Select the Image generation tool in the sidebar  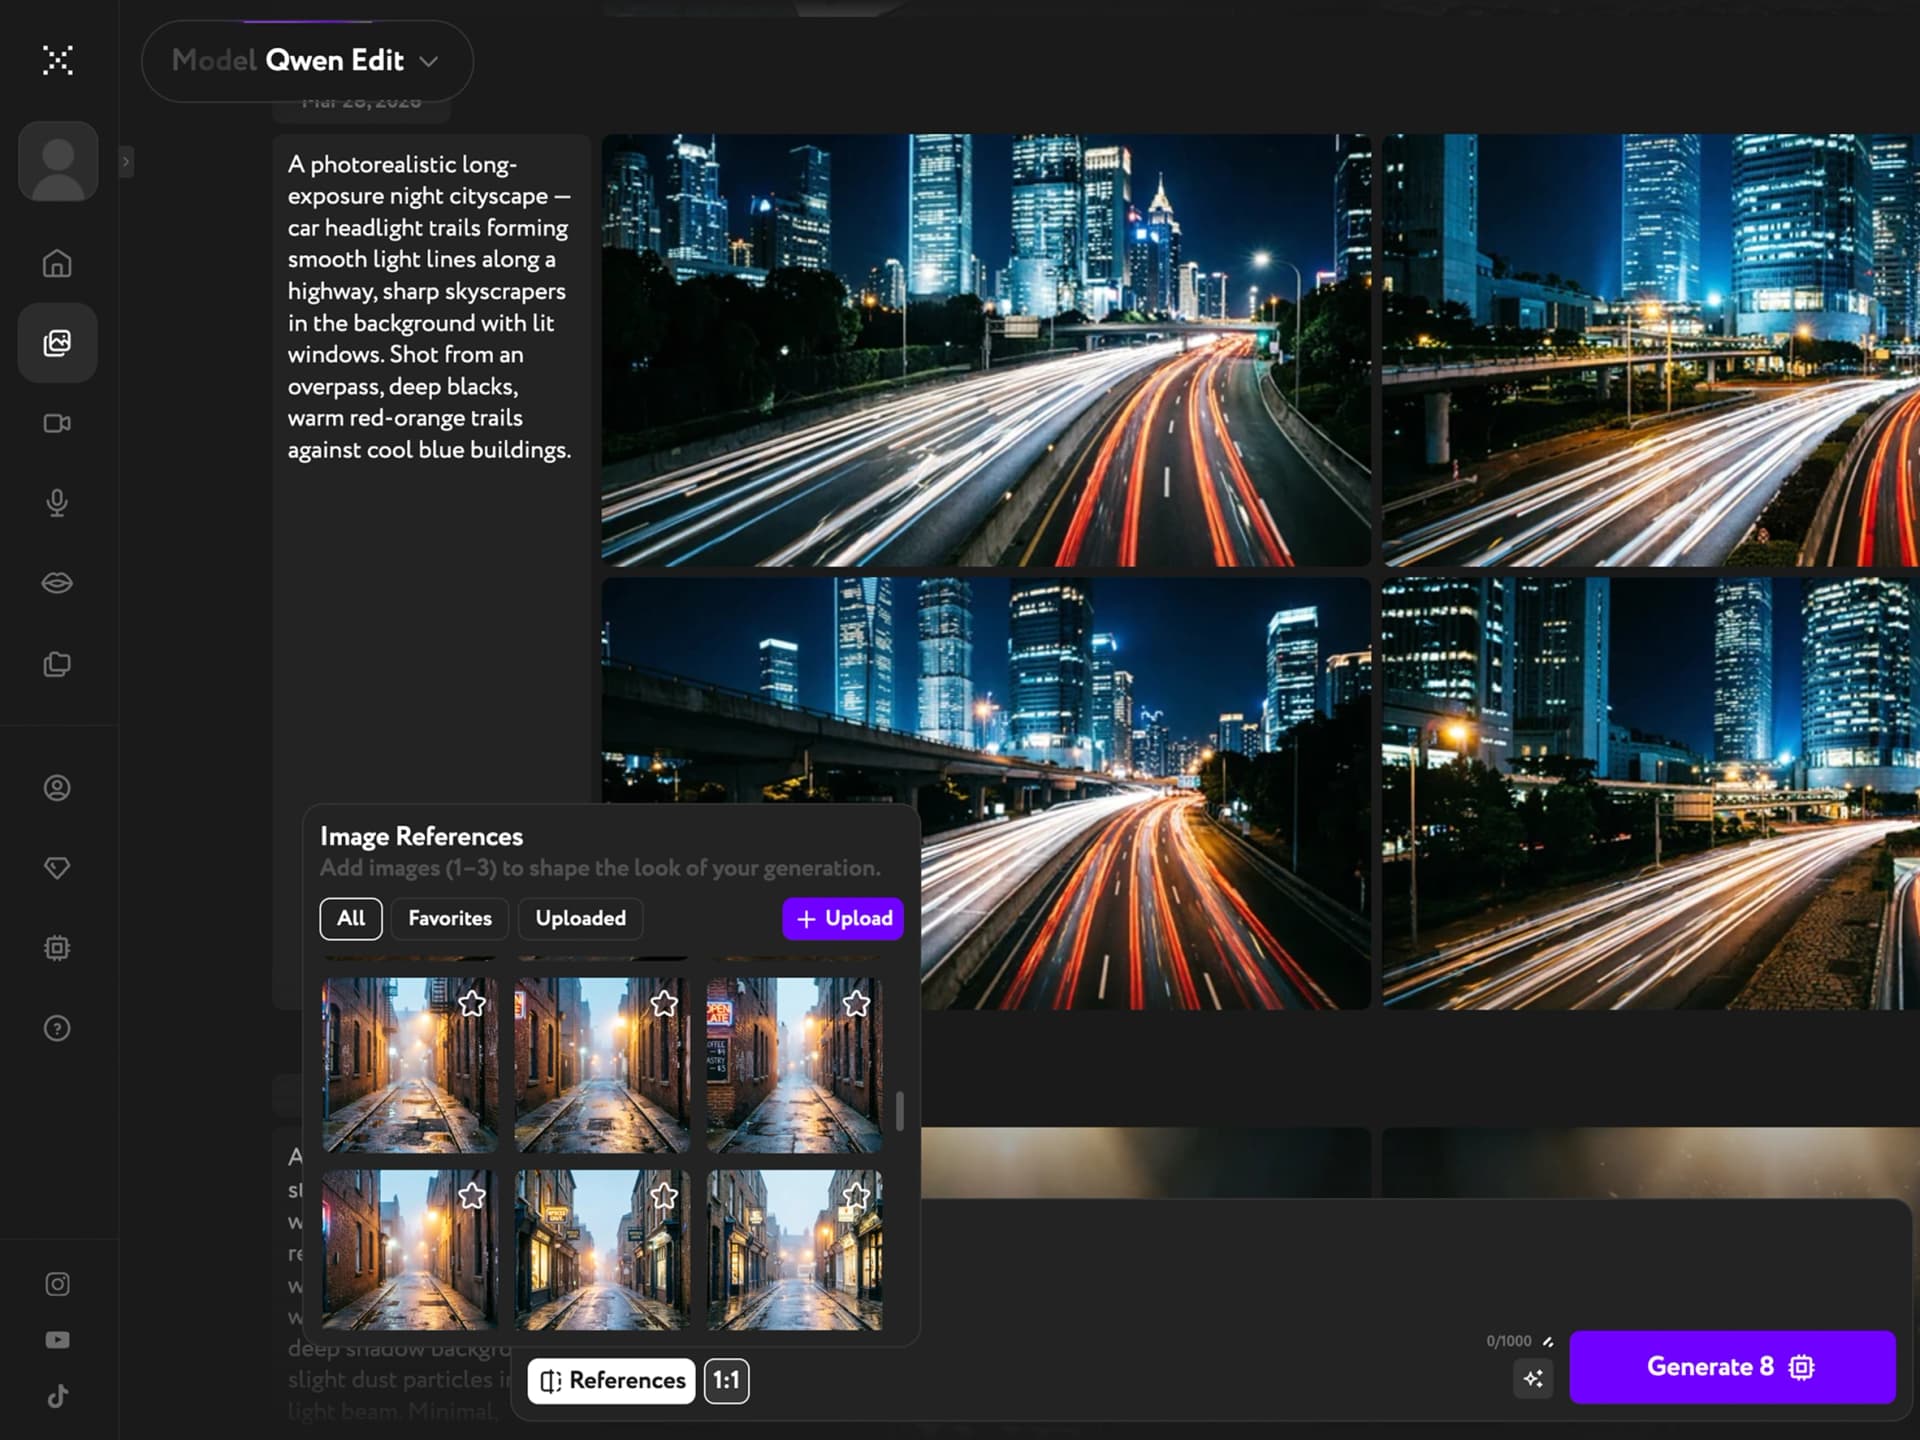pyautogui.click(x=57, y=343)
